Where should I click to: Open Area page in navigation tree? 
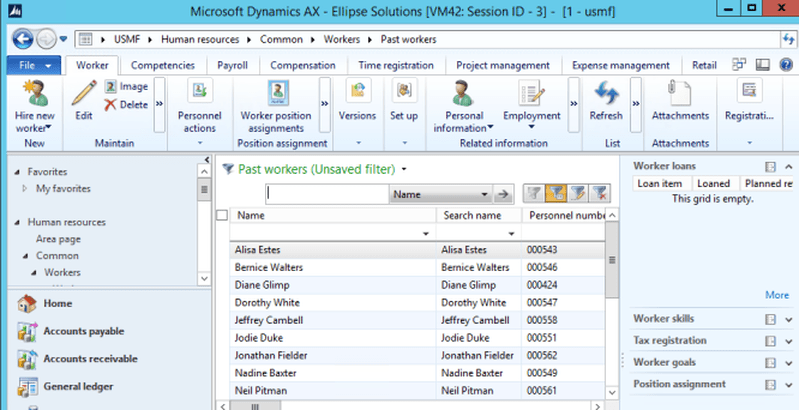point(58,239)
